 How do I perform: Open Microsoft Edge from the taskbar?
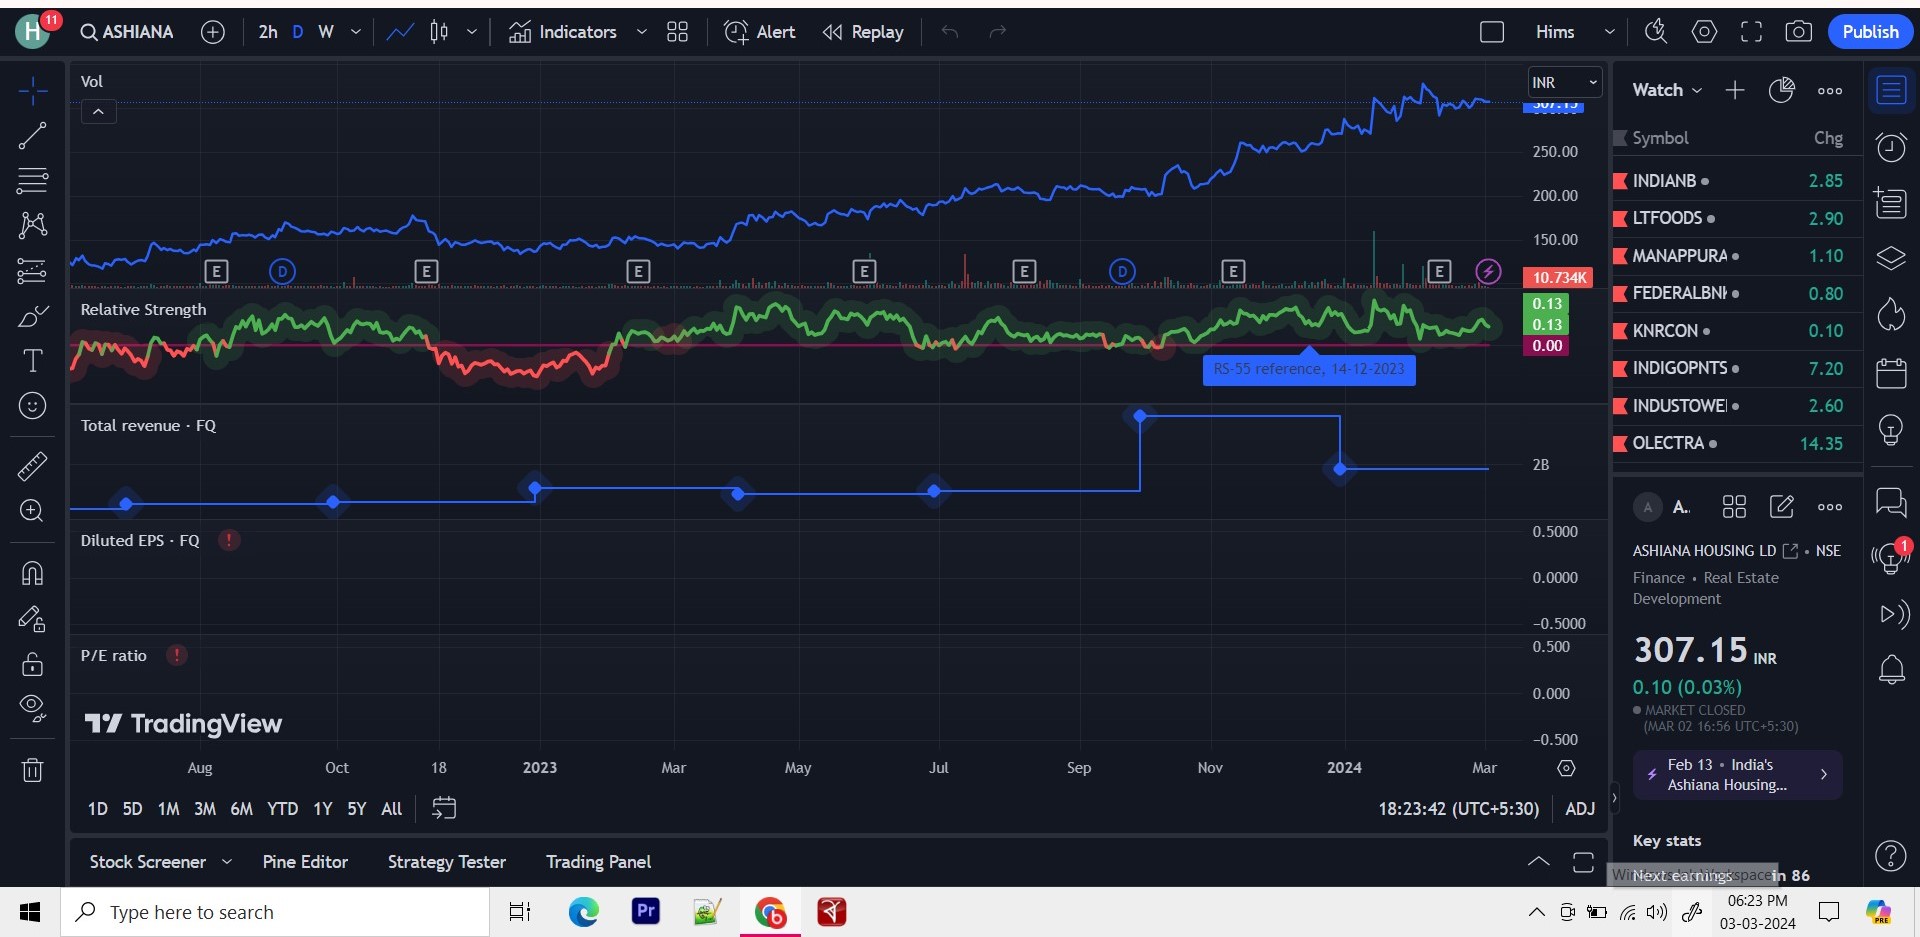[x=584, y=912]
